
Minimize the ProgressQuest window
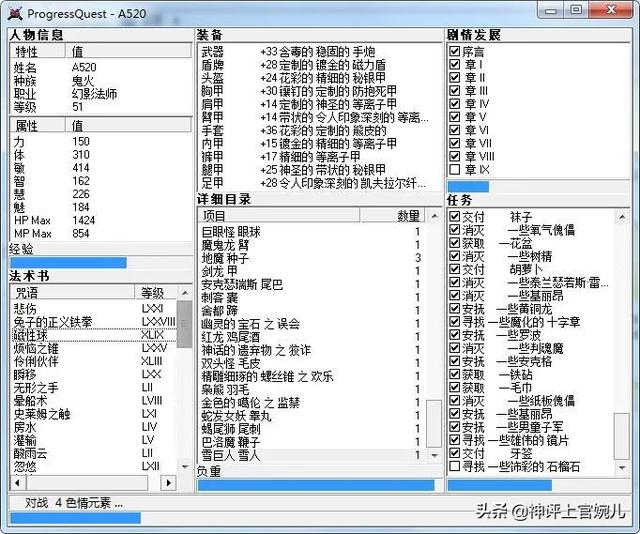[550, 11]
